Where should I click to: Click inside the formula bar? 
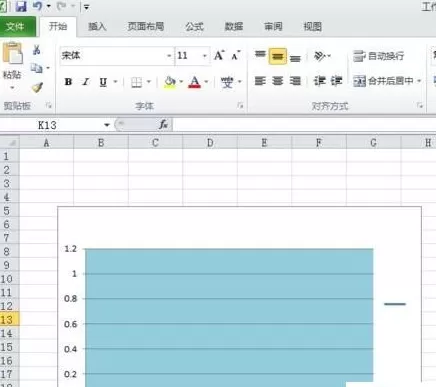click(x=304, y=125)
